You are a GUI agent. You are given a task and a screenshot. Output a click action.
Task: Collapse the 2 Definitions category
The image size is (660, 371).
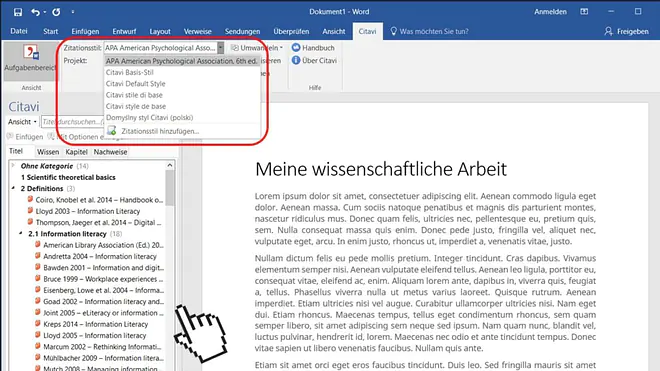coord(13,188)
